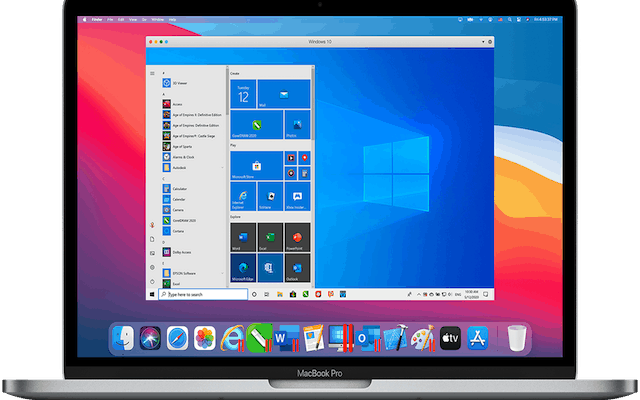Open Microsoft Store tile
Screen dimensions: 640x400
pos(257,165)
